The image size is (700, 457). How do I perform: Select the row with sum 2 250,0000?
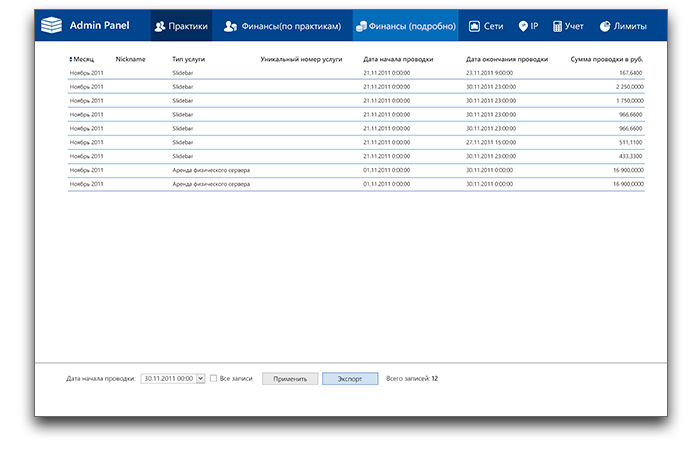point(355,87)
